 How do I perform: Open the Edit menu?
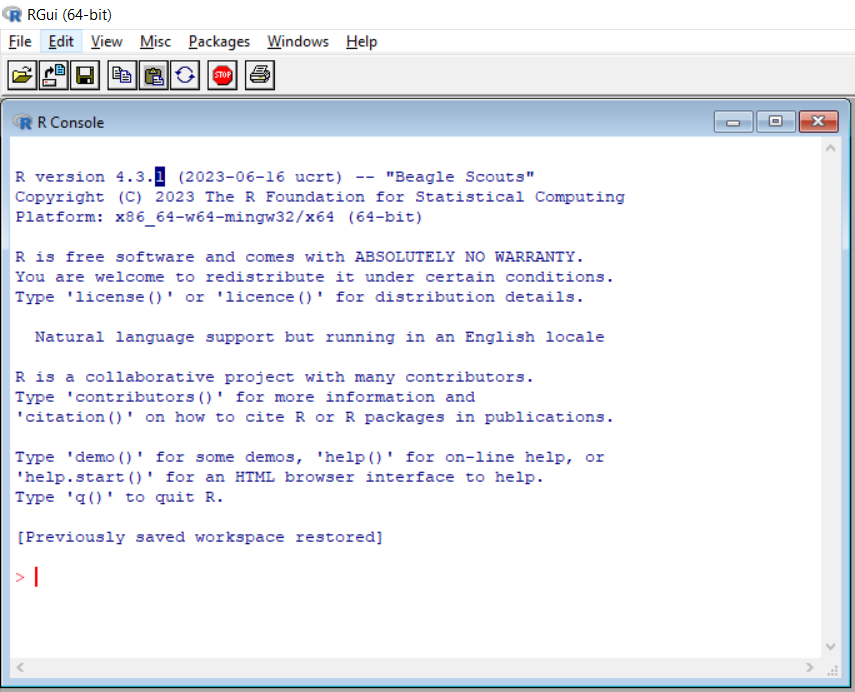(x=61, y=41)
